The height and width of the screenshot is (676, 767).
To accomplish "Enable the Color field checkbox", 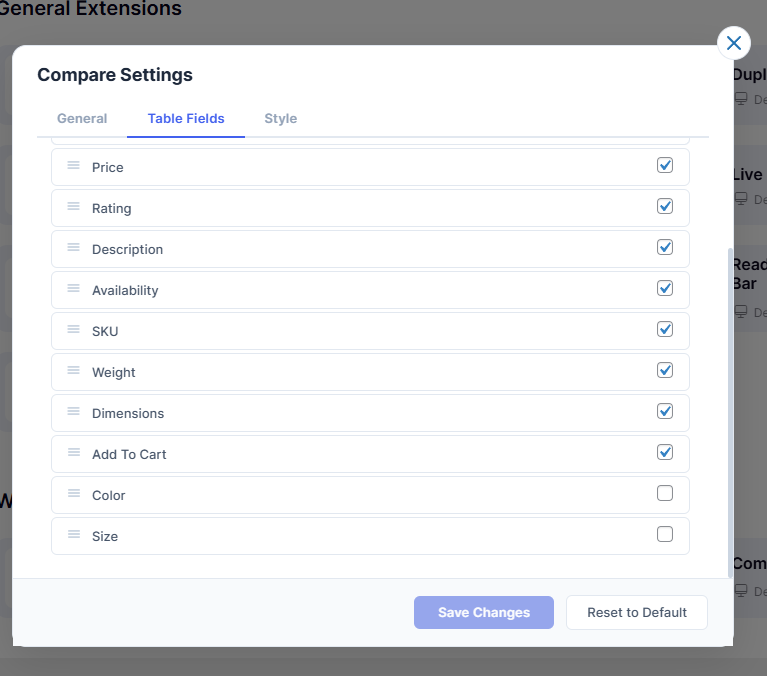I will pyautogui.click(x=665, y=493).
